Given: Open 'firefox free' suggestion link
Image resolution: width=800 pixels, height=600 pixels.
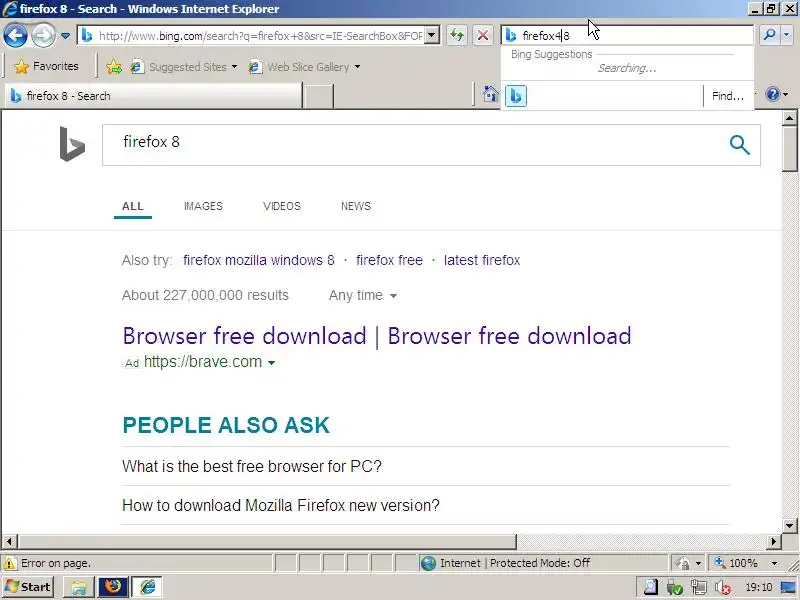Looking at the screenshot, I should tap(389, 260).
